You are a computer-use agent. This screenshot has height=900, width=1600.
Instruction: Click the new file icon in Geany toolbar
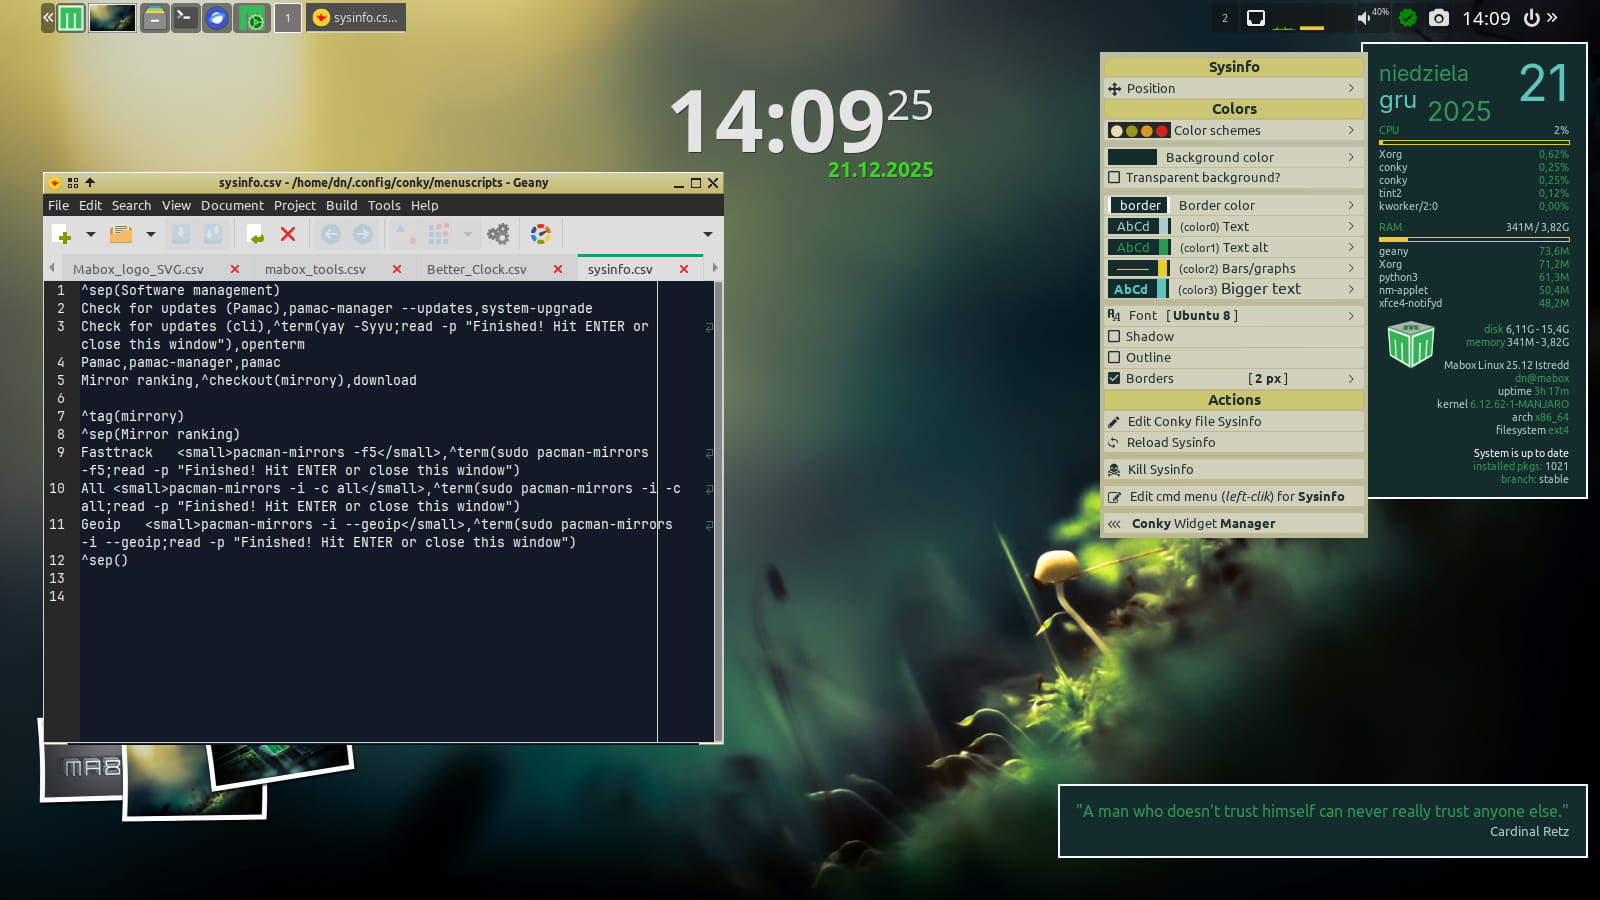click(x=62, y=234)
